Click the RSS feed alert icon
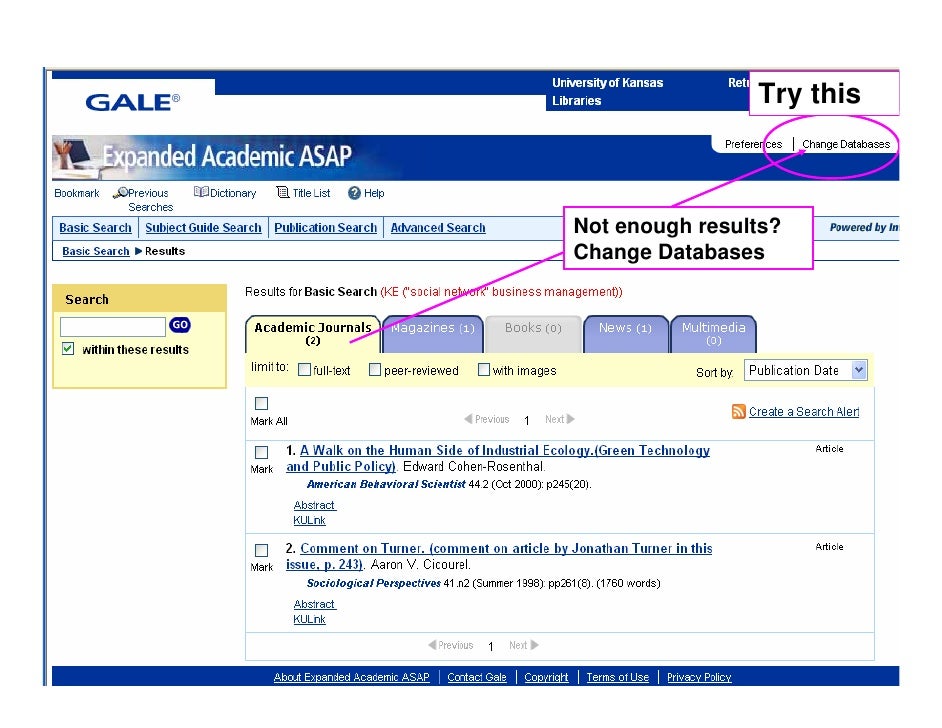Screen dimensions: 942x728 (738, 411)
